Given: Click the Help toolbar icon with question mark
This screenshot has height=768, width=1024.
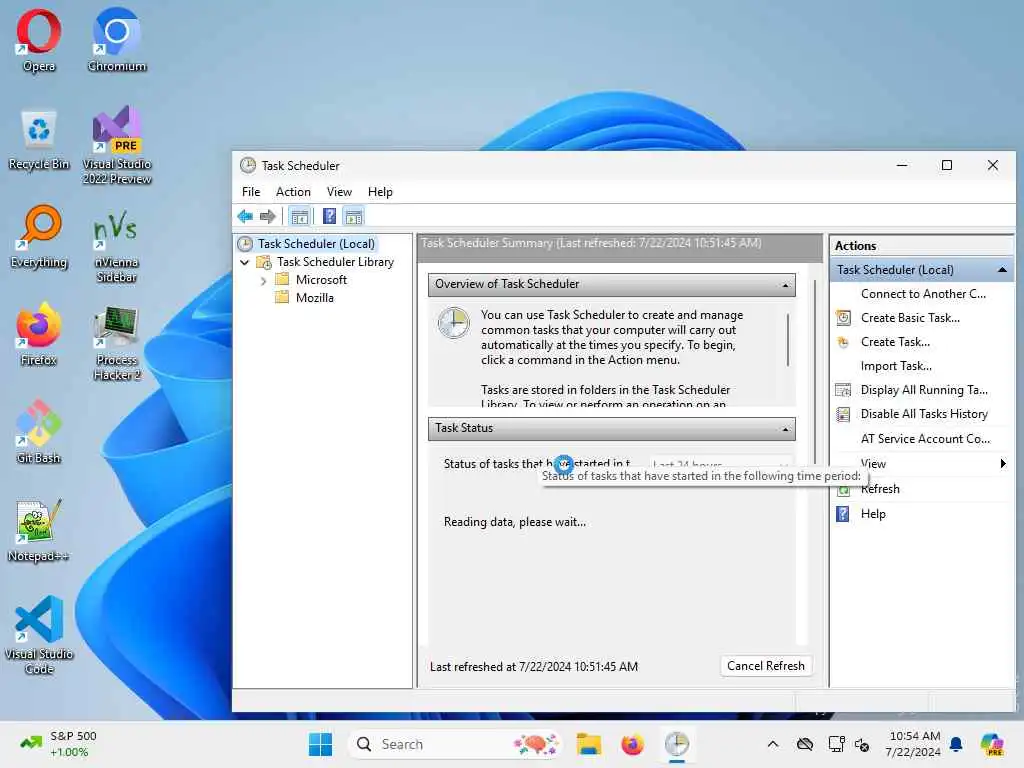Looking at the screenshot, I should pos(330,216).
